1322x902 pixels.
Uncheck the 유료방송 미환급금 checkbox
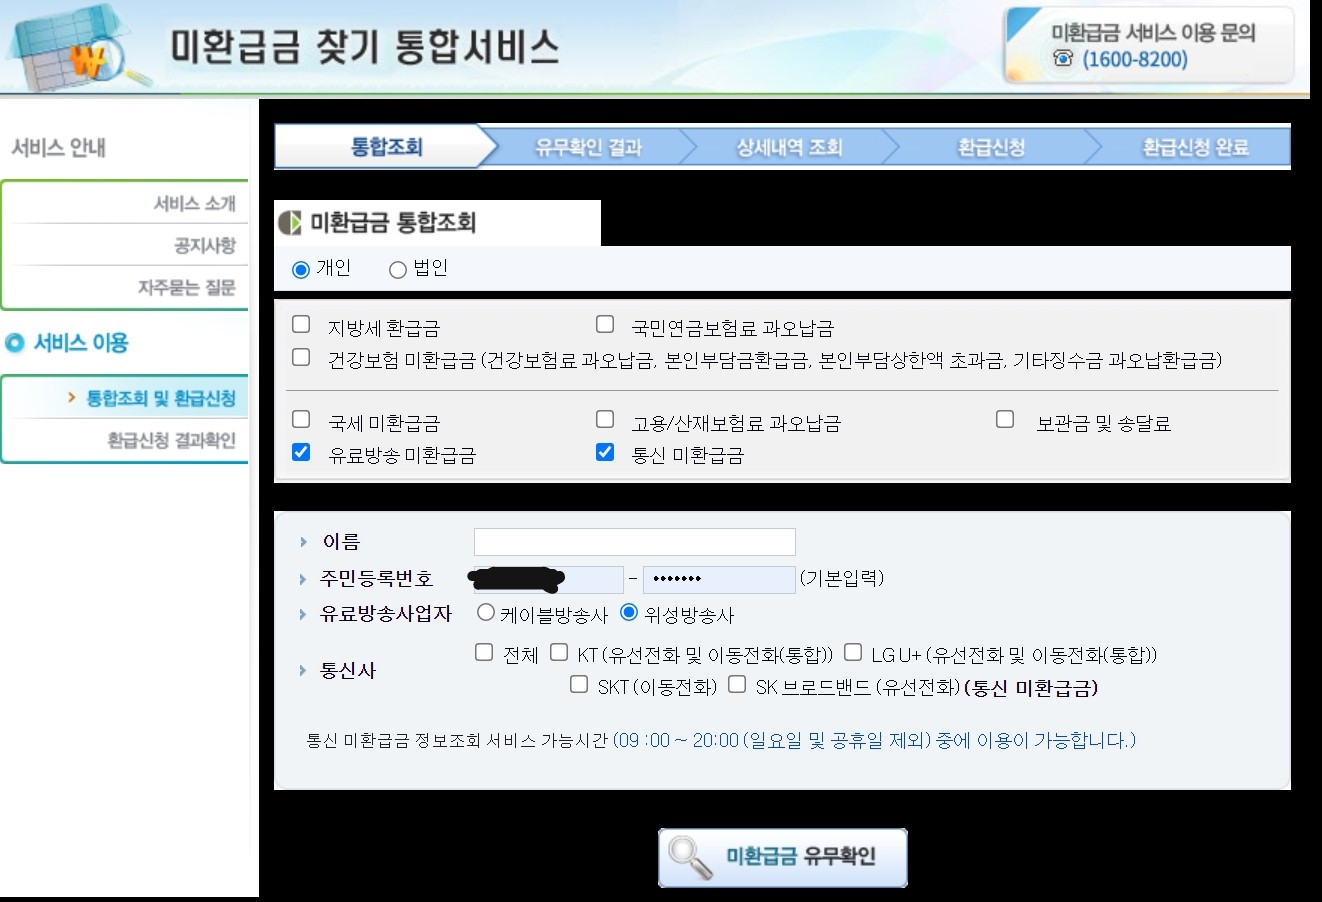point(300,452)
